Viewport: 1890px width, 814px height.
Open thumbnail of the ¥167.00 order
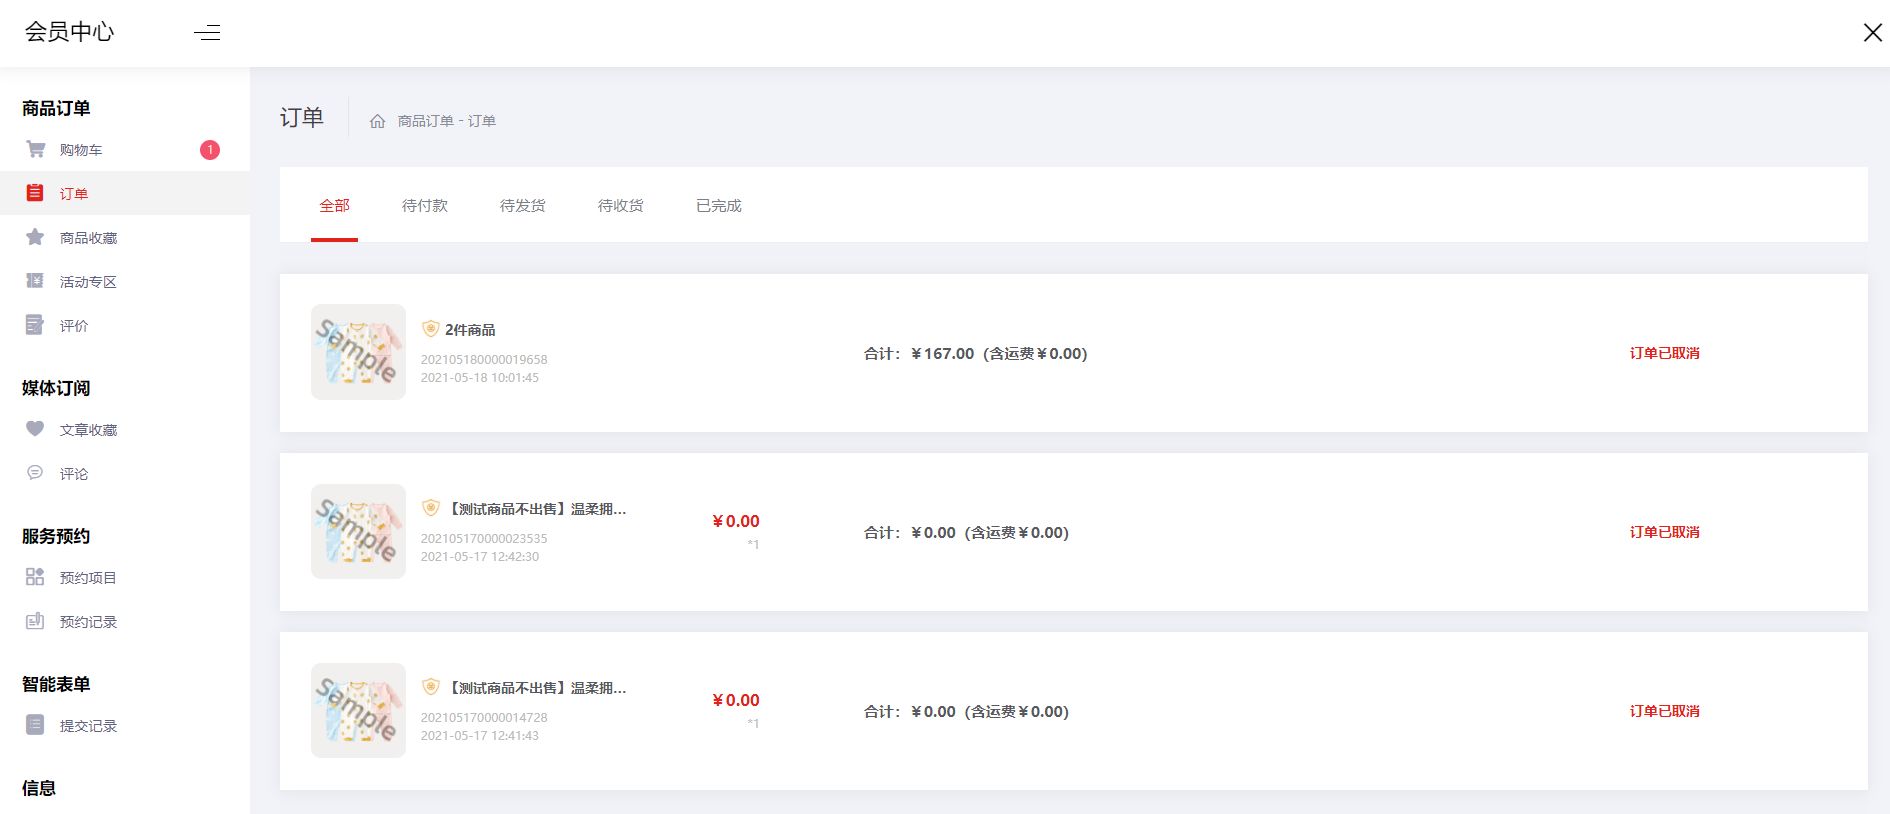coord(358,352)
